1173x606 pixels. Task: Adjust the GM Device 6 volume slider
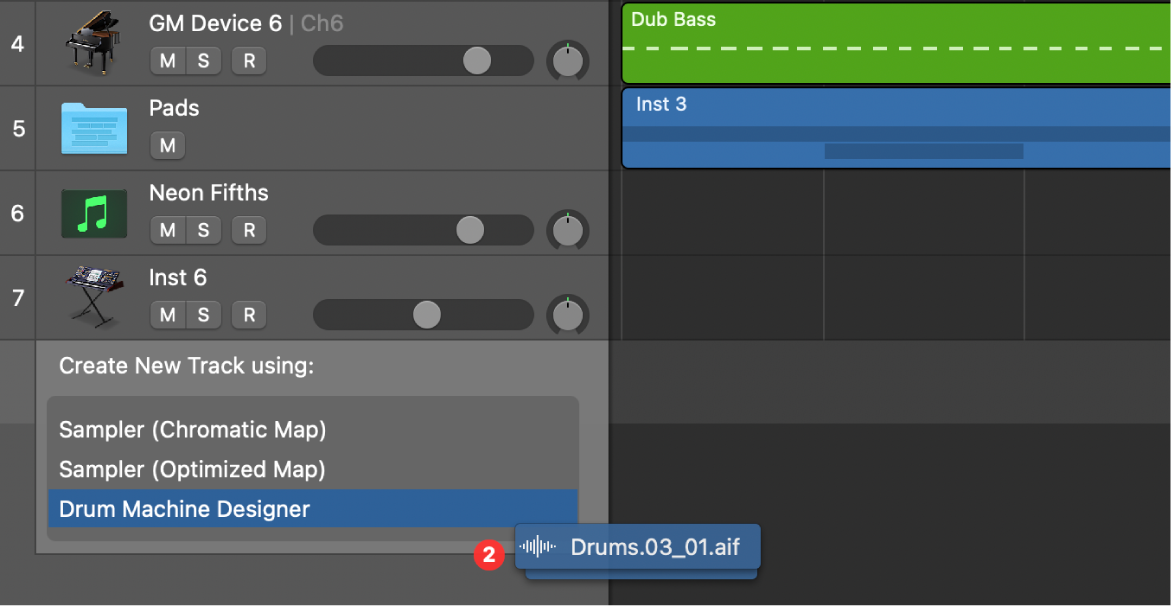tap(478, 61)
